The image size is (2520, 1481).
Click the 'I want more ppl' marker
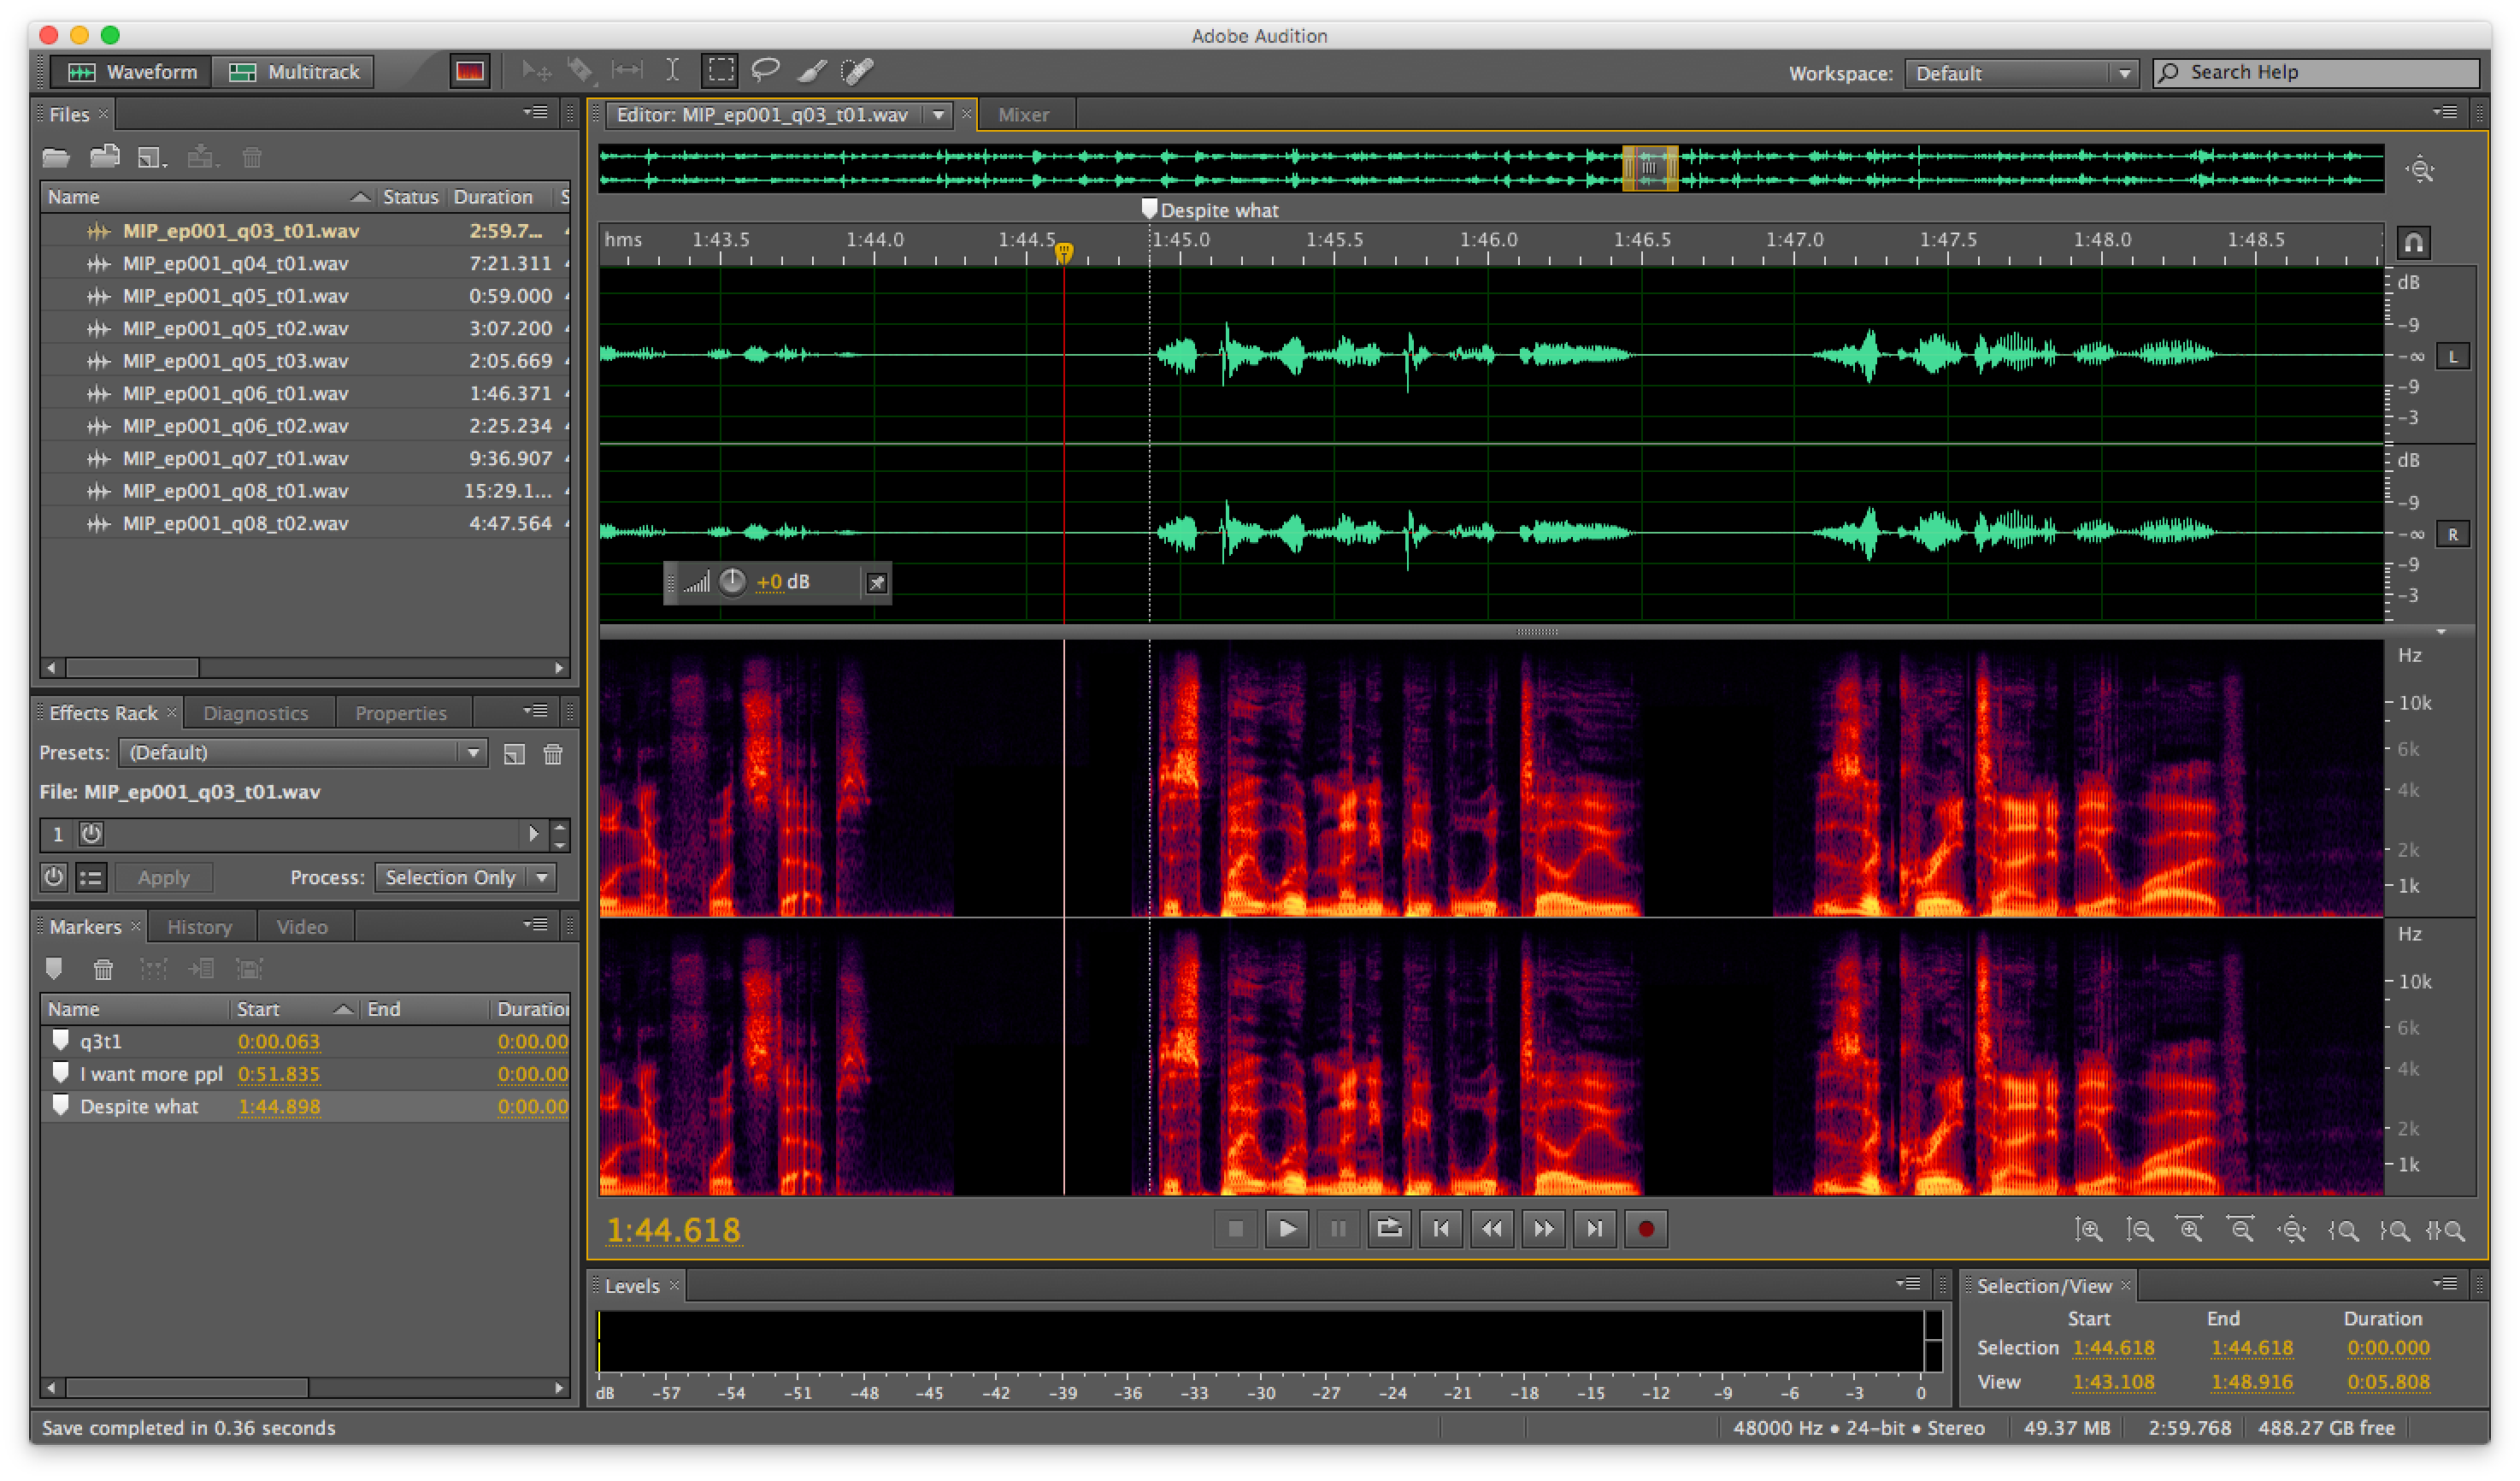click(x=143, y=1074)
